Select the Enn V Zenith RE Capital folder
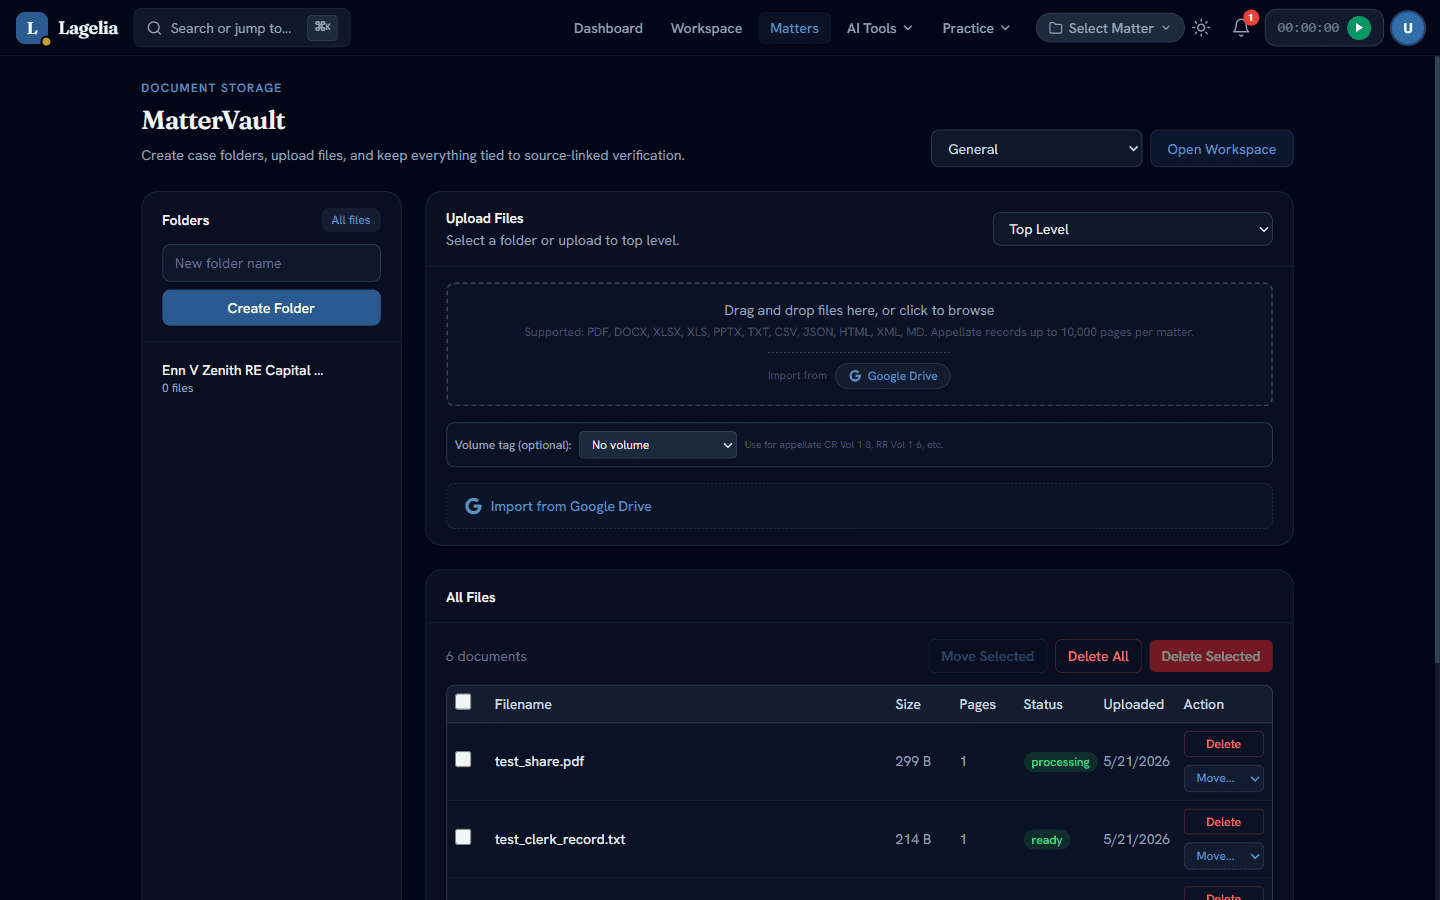The image size is (1440, 900). point(271,378)
